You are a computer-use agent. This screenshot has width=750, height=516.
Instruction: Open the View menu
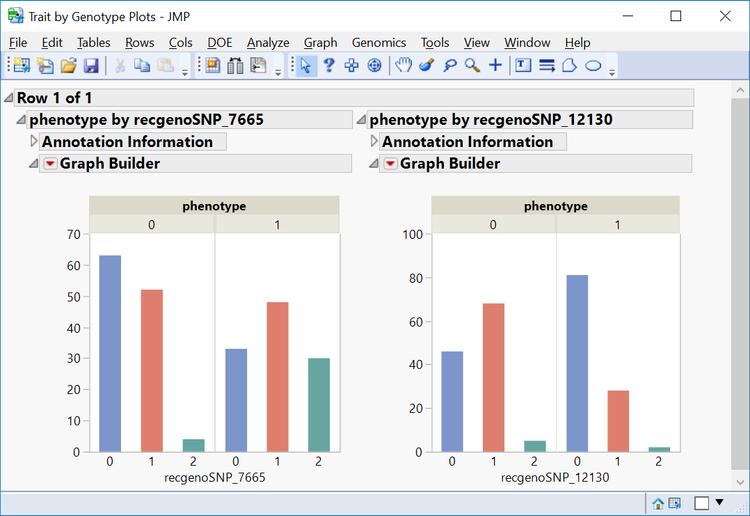coord(476,43)
